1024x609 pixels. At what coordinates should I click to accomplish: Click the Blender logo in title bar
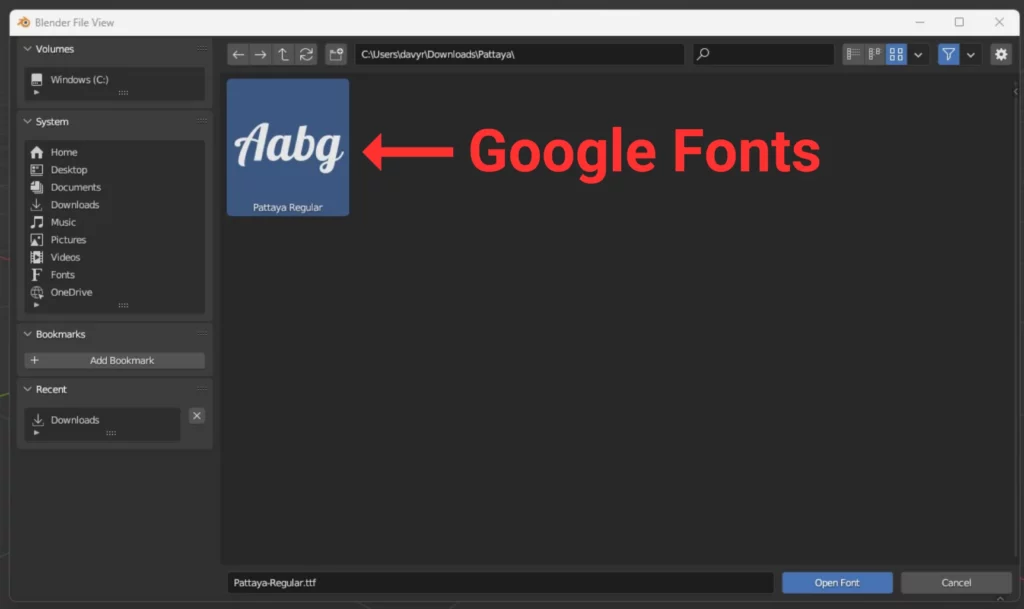click(24, 22)
